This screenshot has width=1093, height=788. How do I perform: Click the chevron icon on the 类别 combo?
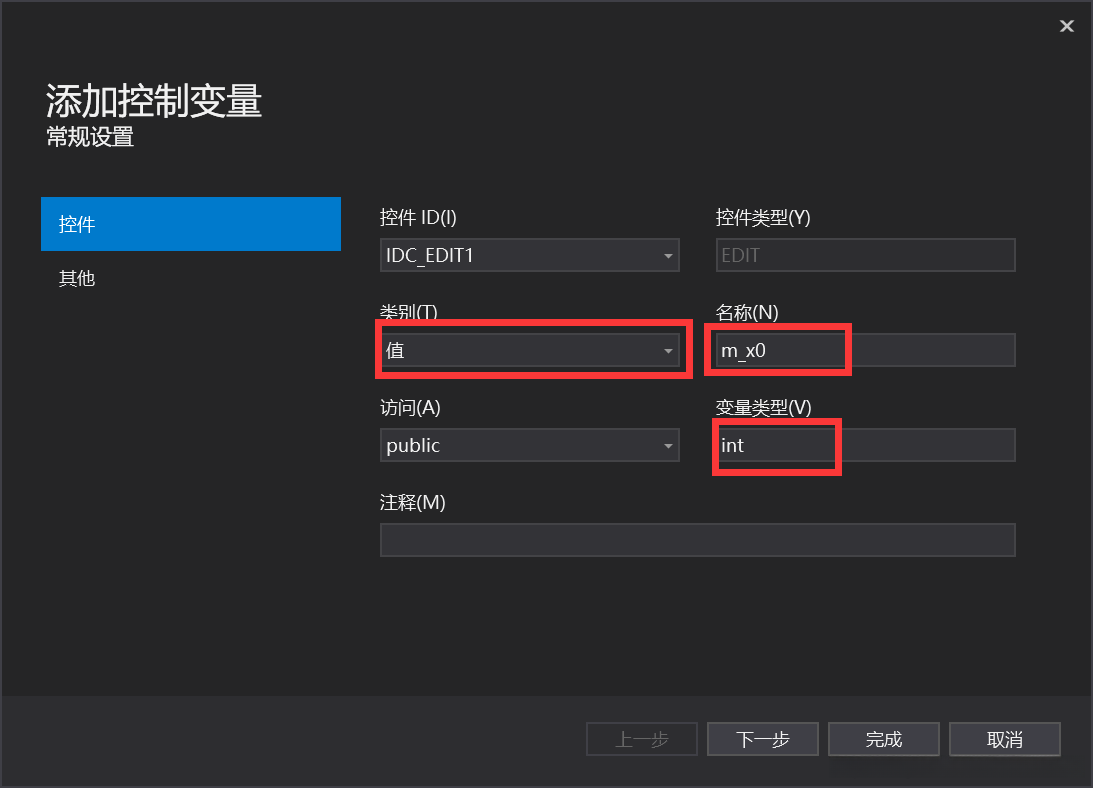click(668, 350)
